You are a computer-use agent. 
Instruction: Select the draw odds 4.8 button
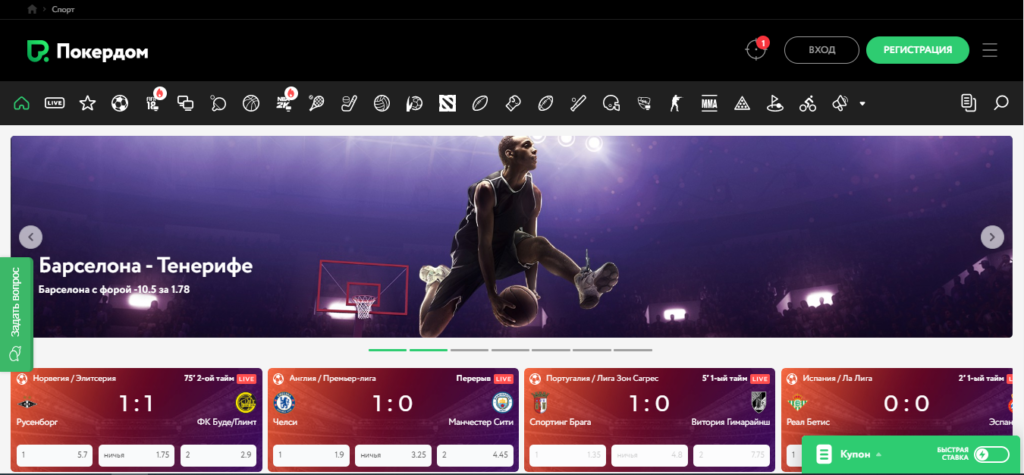click(x=650, y=455)
